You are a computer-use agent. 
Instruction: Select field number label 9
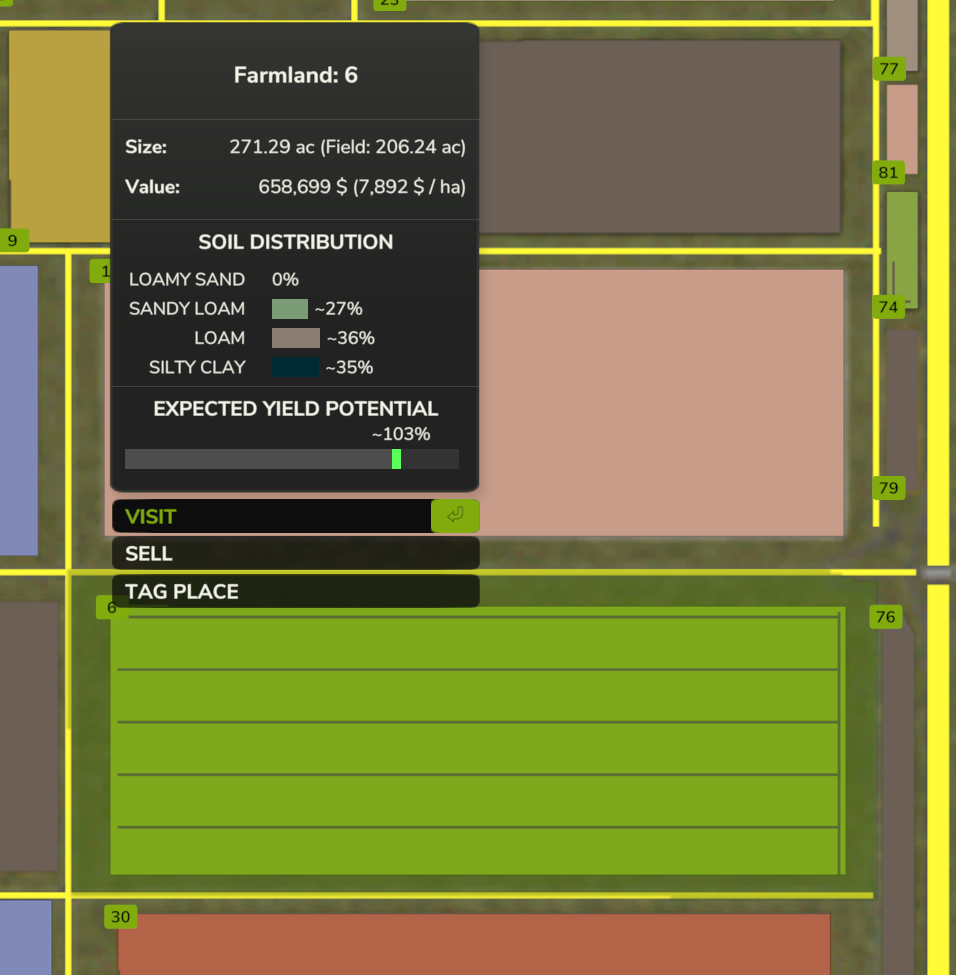(x=13, y=241)
